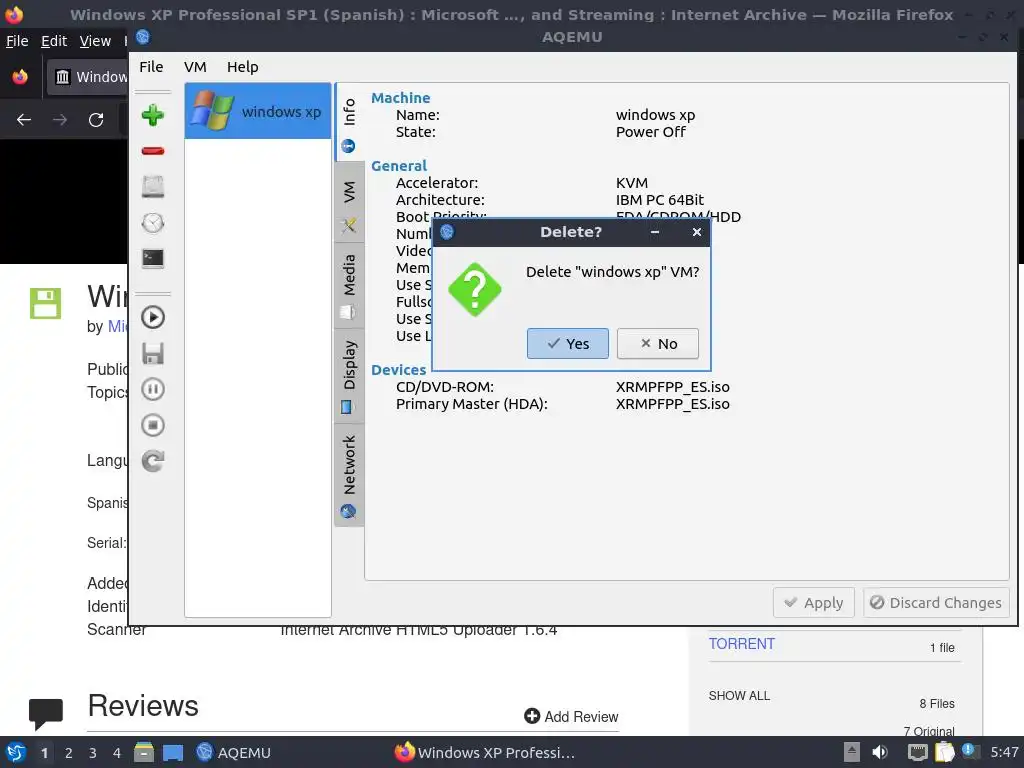Click the green plus Add VM icon

click(153, 116)
